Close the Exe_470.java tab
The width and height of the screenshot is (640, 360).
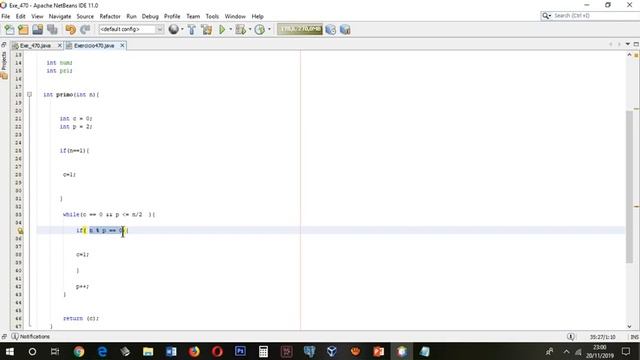60,46
